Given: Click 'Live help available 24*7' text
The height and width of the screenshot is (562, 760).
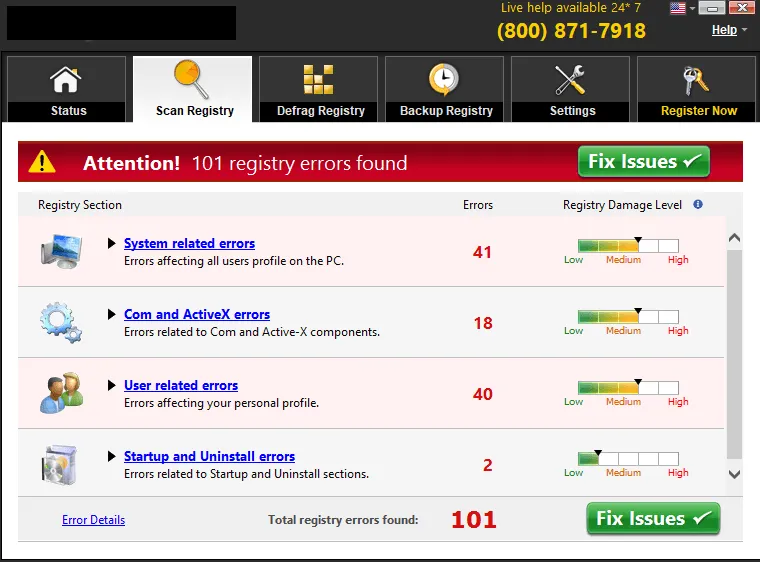Looking at the screenshot, I should 570,8.
